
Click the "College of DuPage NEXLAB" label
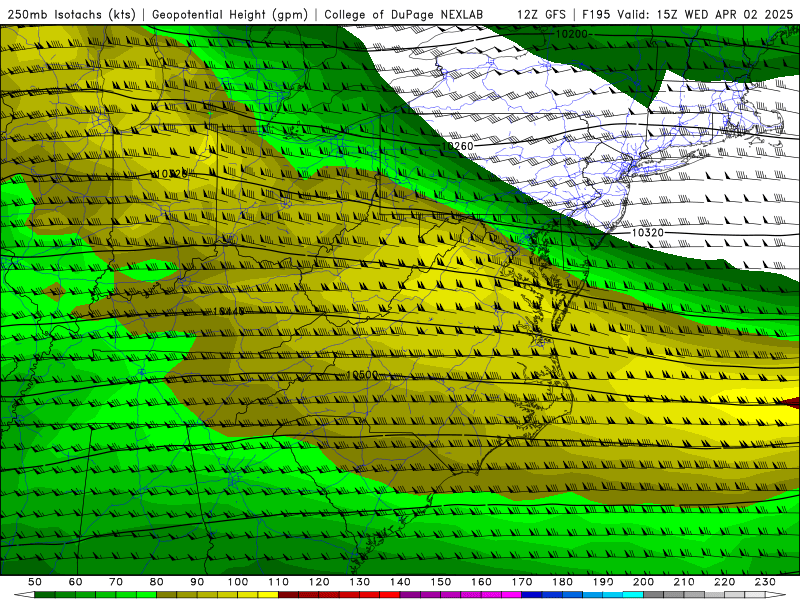tap(403, 15)
